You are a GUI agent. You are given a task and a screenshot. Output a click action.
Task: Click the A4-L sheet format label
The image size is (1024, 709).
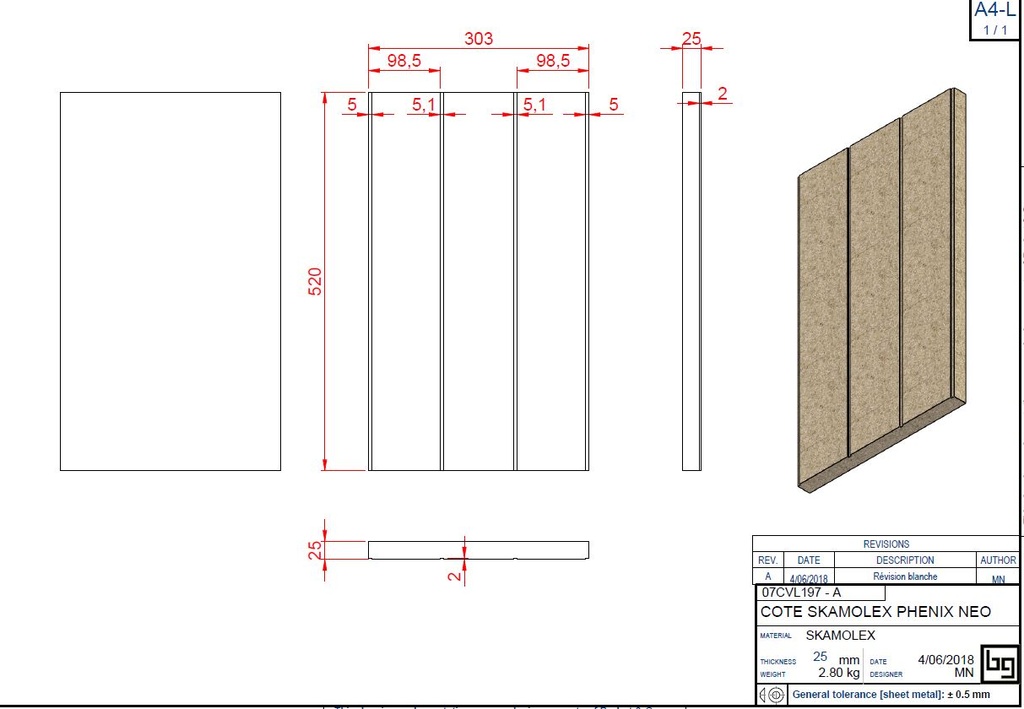[995, 11]
